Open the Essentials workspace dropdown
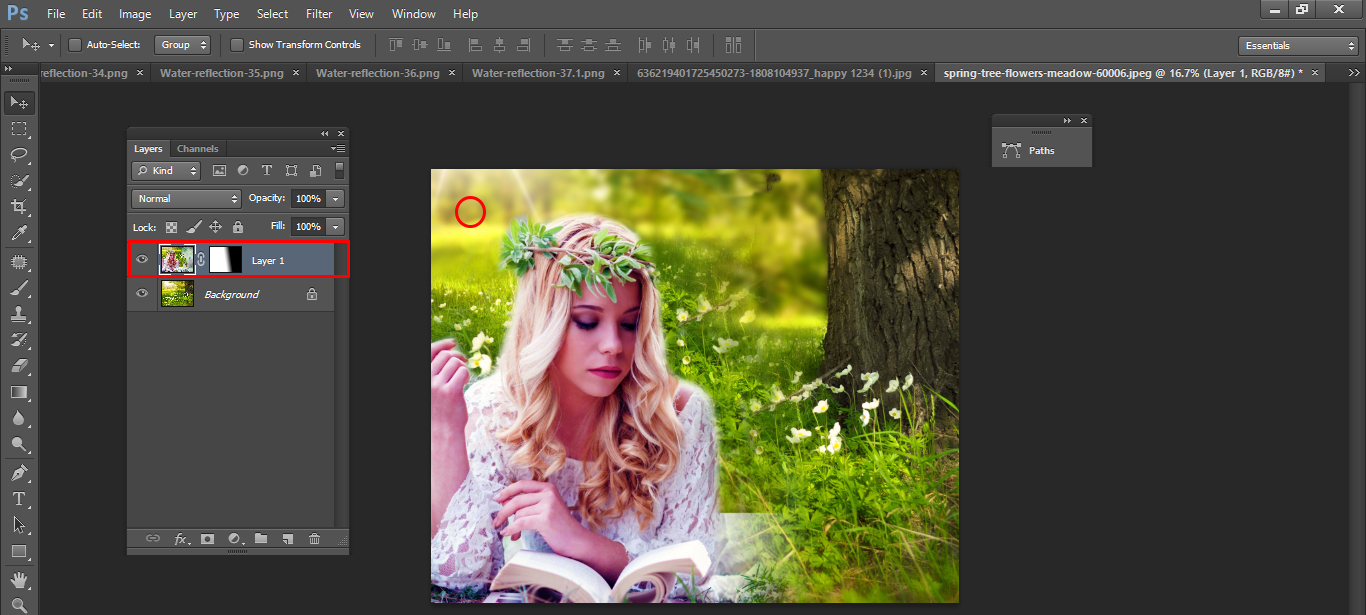The width and height of the screenshot is (1366, 615). 1297,44
